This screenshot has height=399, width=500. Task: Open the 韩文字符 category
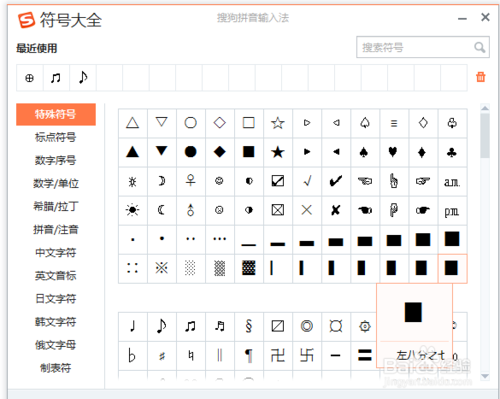tap(56, 322)
